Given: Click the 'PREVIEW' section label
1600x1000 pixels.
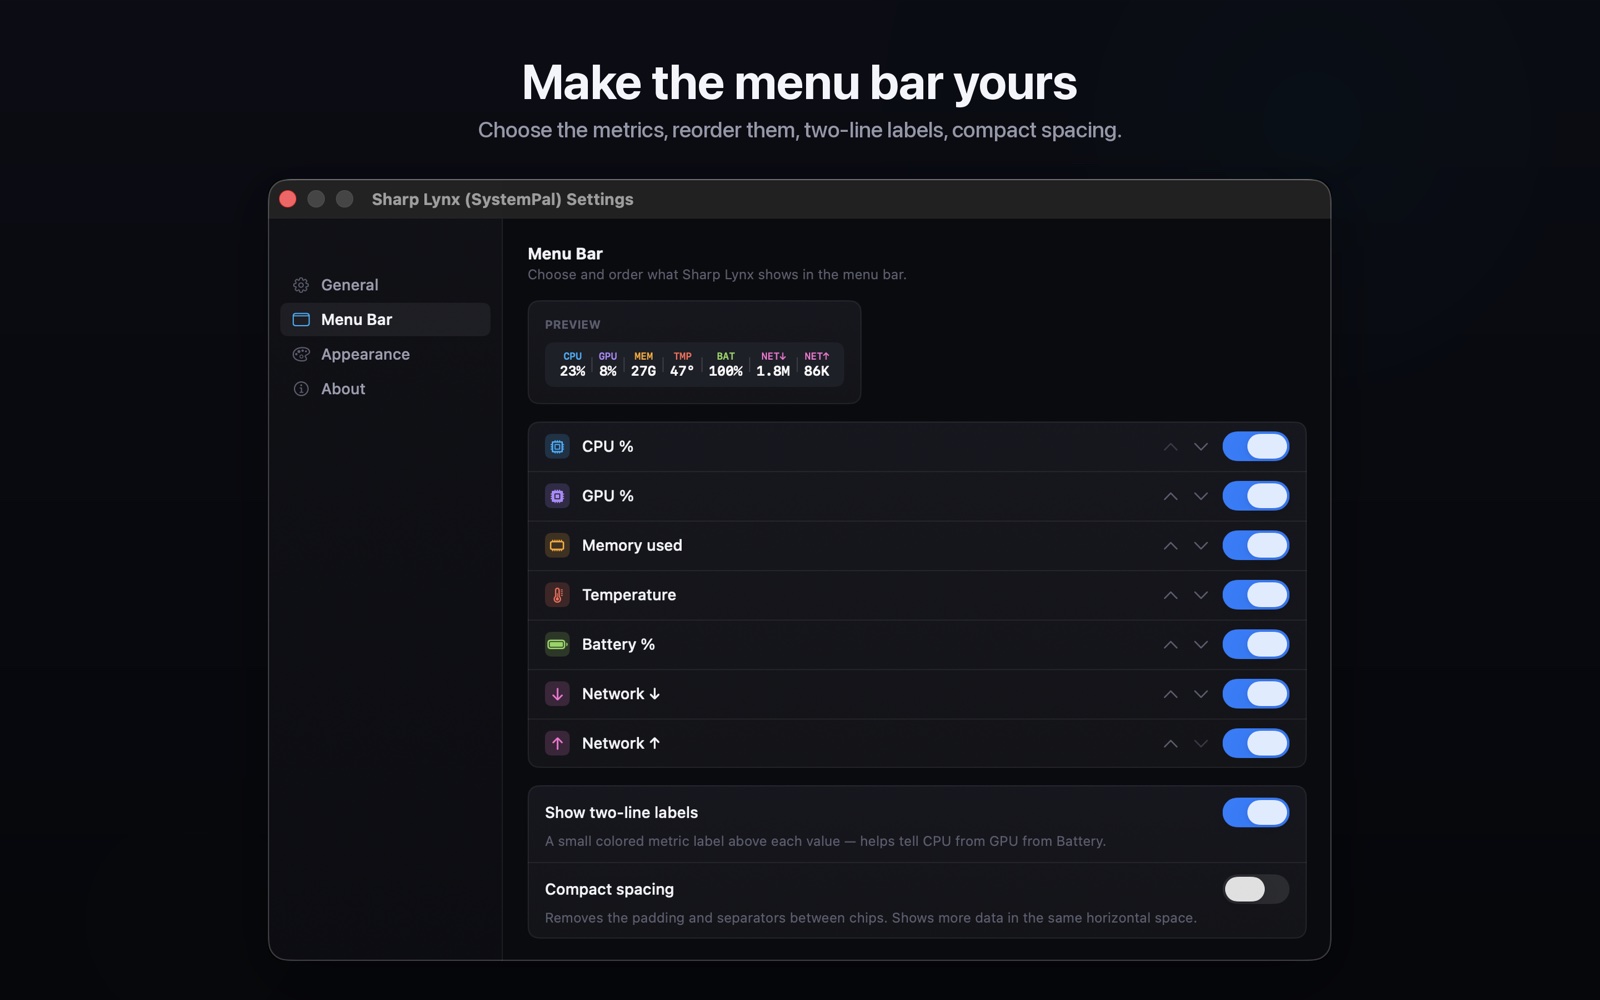Looking at the screenshot, I should coord(573,325).
